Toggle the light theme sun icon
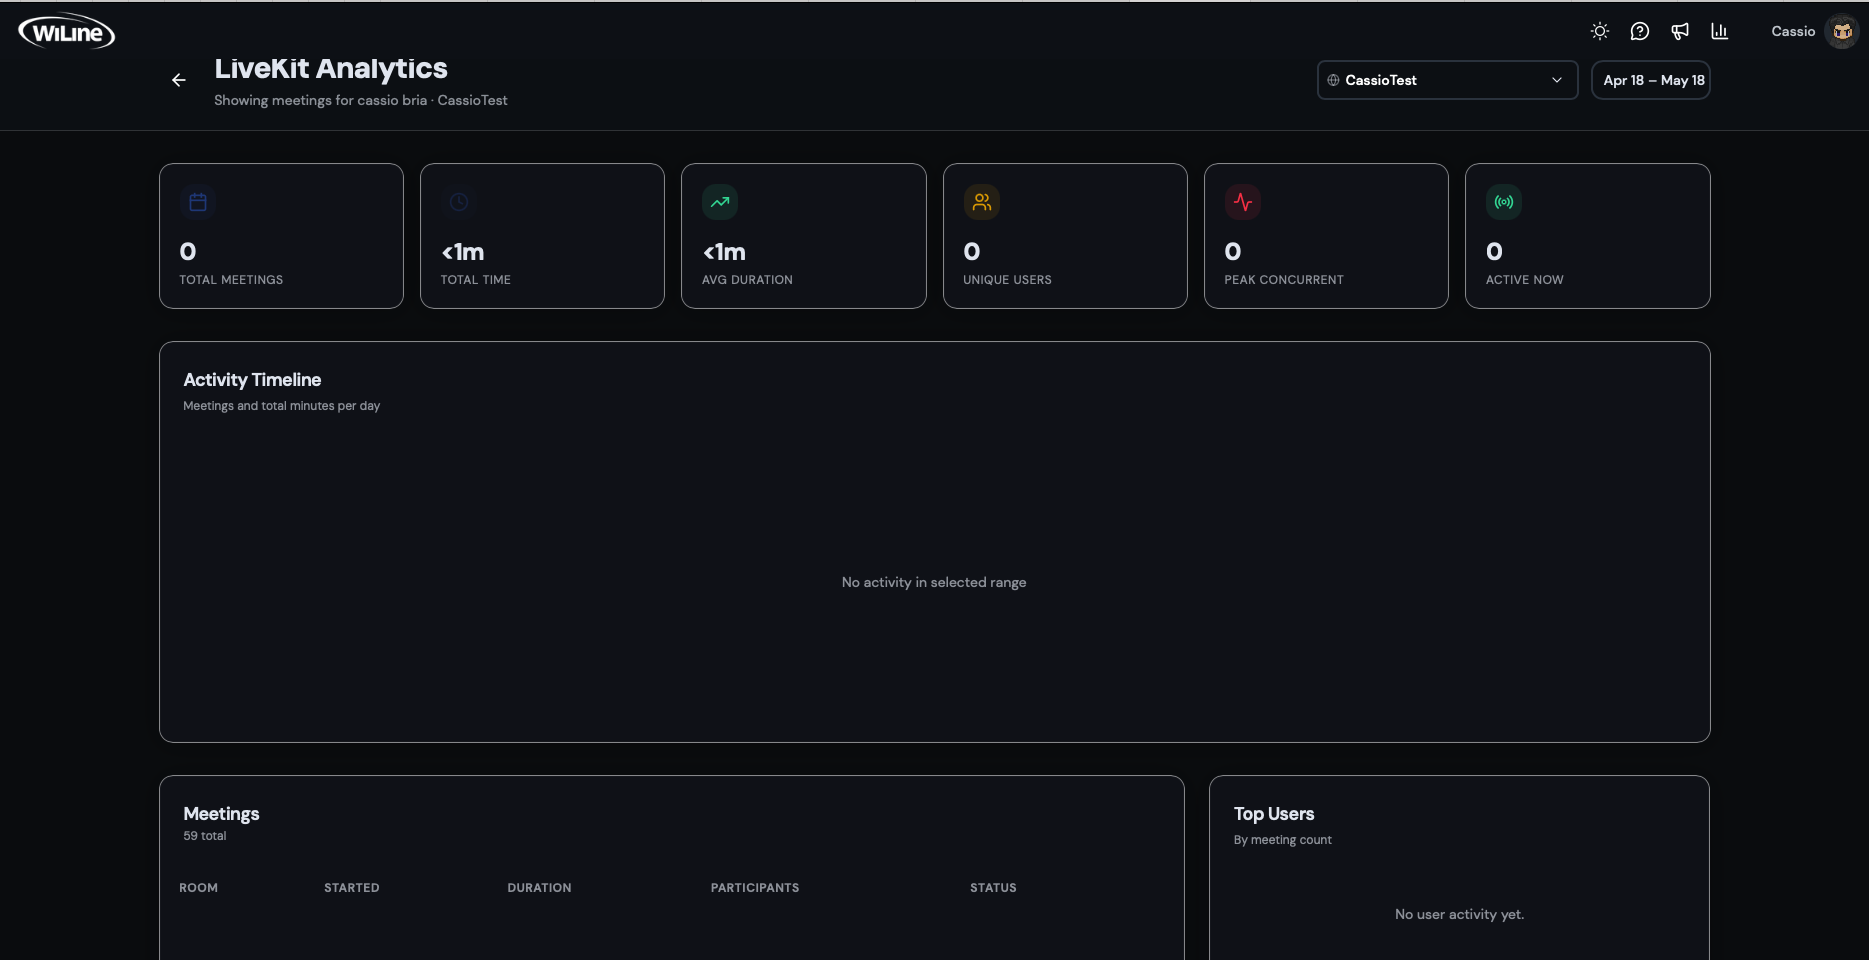This screenshot has width=1869, height=960. 1600,31
